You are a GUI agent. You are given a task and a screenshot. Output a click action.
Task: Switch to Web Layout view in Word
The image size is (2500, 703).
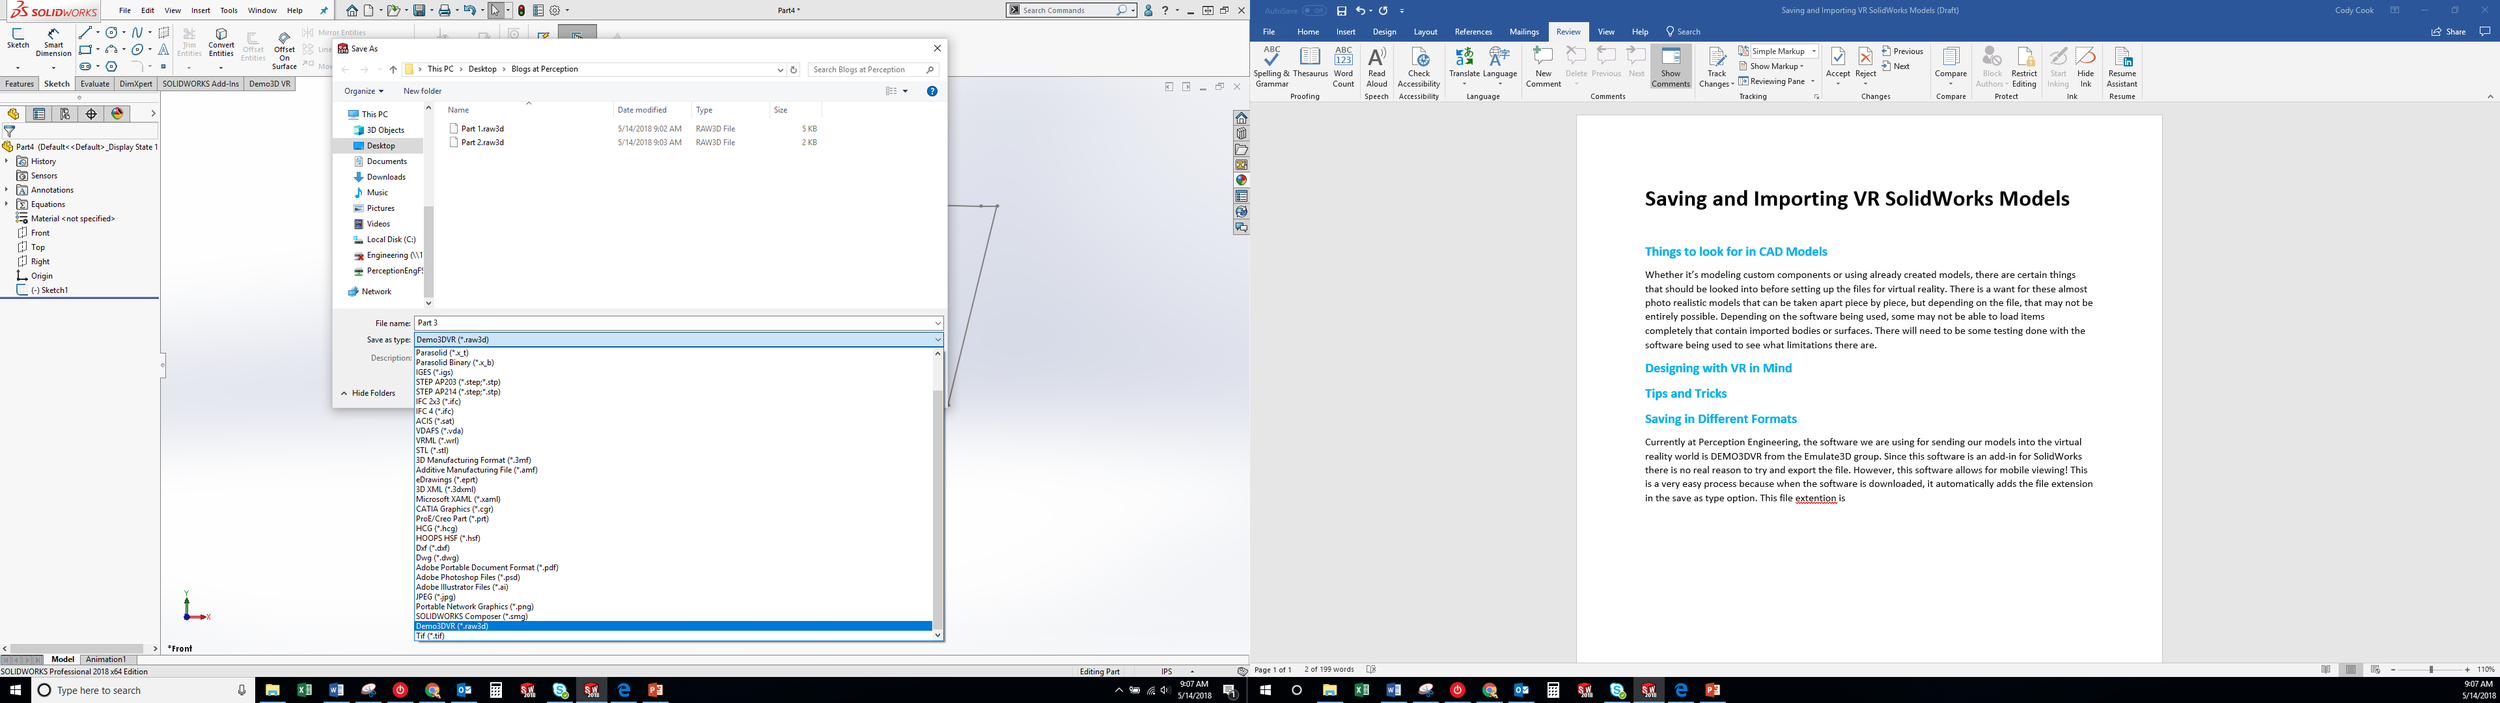(x=2375, y=669)
